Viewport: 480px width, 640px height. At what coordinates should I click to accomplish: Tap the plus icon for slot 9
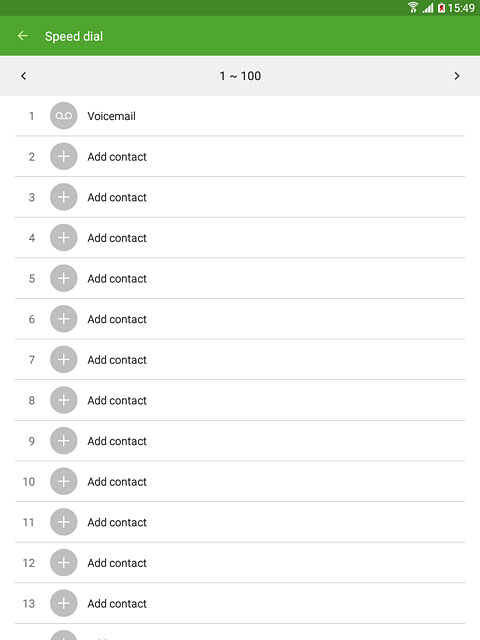[63, 441]
